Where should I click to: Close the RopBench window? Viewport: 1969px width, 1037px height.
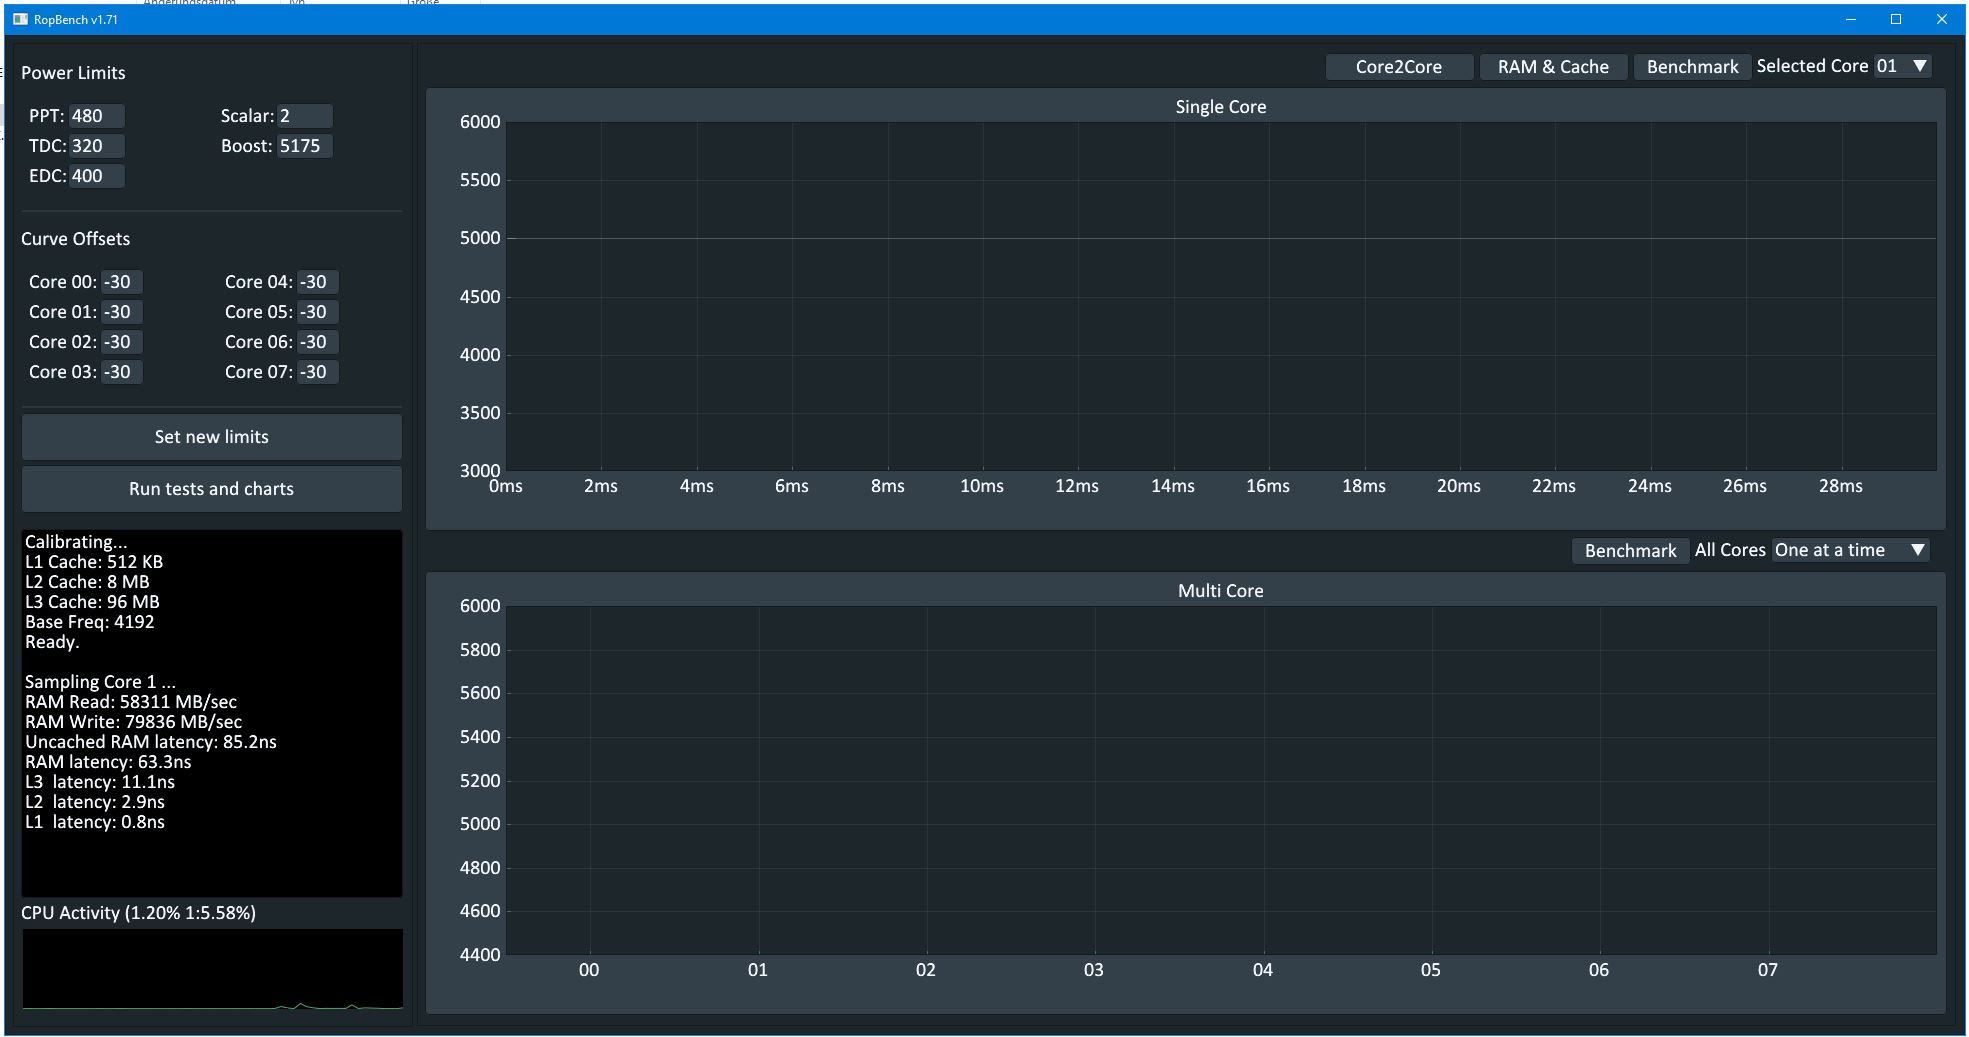point(1942,19)
